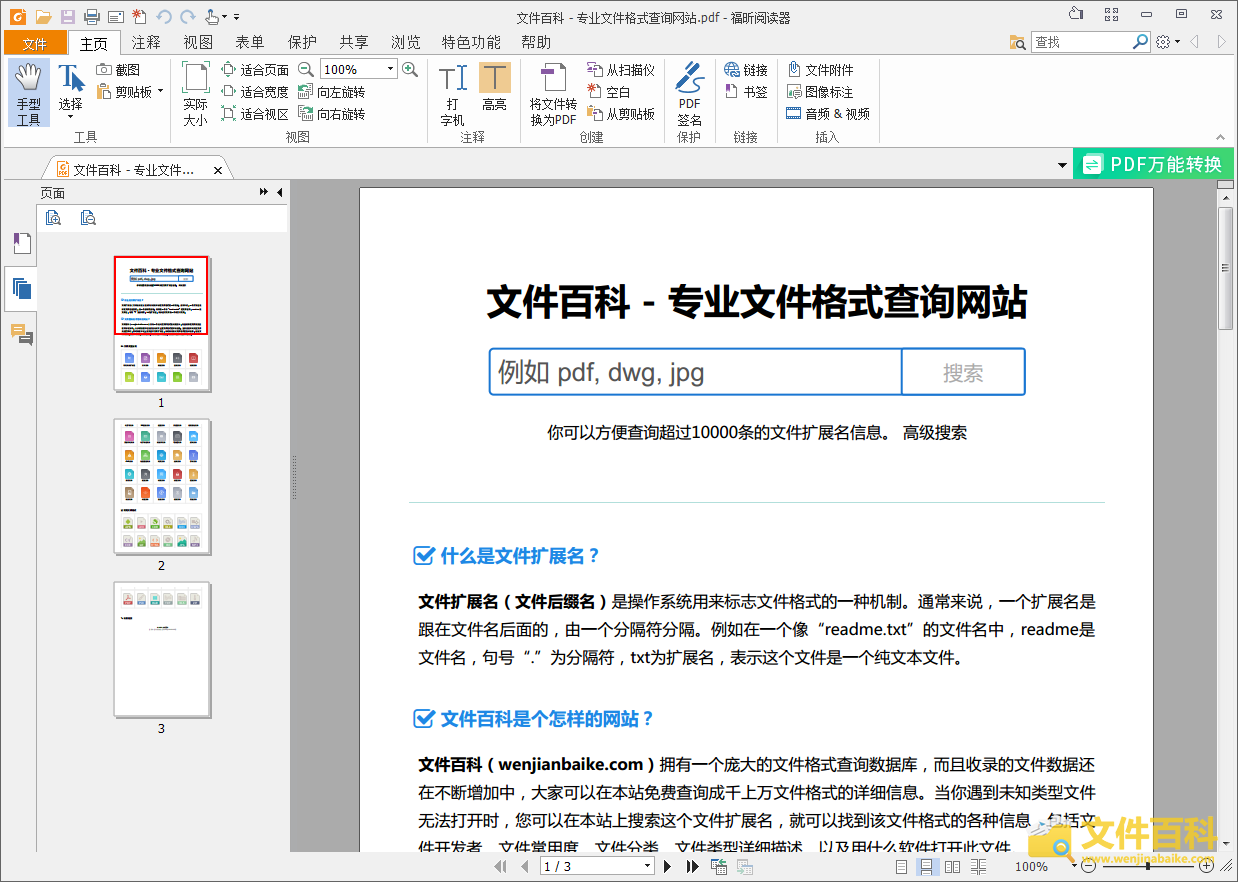
Task: Create PDF From Scanner (从扫描仪)
Action: pyautogui.click(x=621, y=70)
